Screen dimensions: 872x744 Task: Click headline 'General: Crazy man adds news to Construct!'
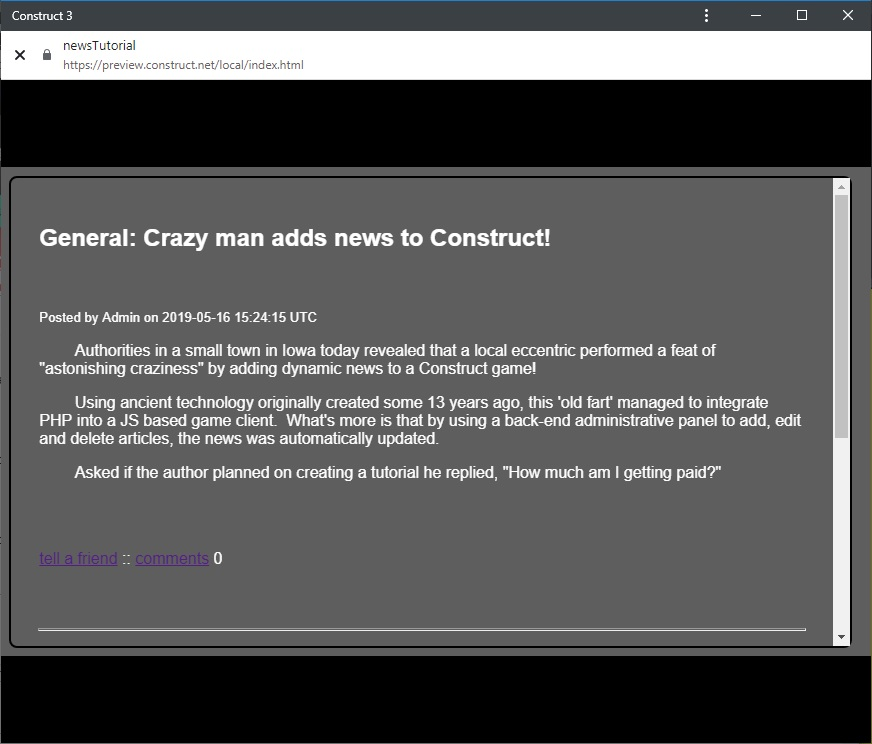coord(295,238)
